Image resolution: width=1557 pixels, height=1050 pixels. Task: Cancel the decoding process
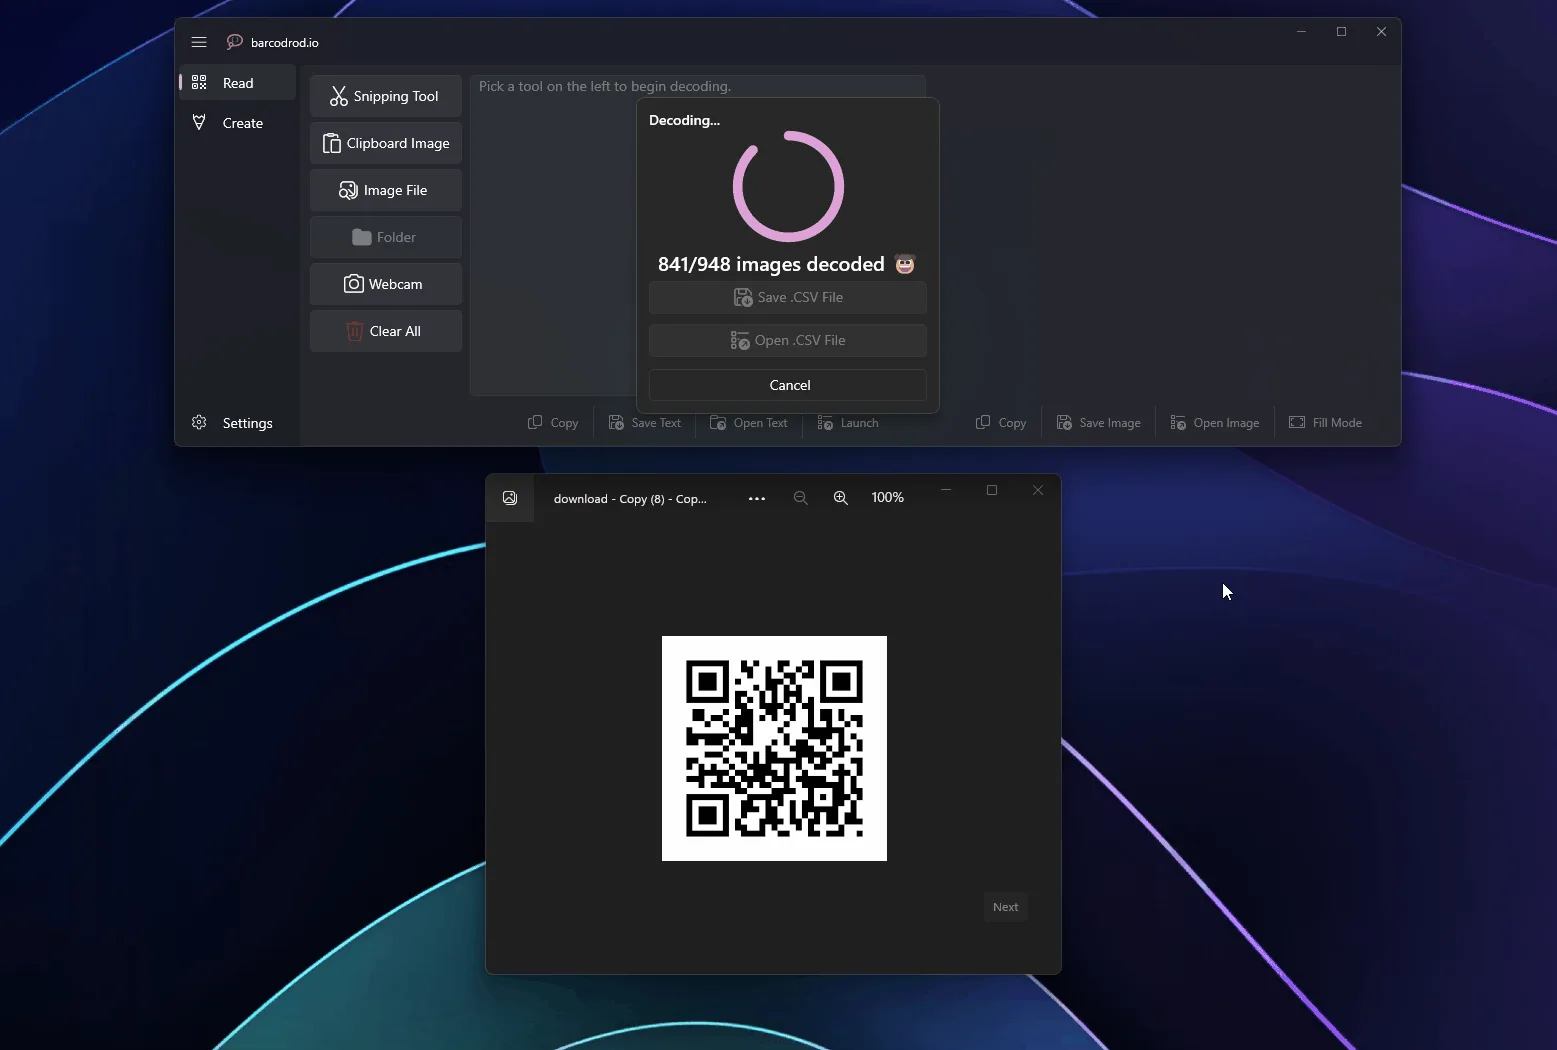788,385
